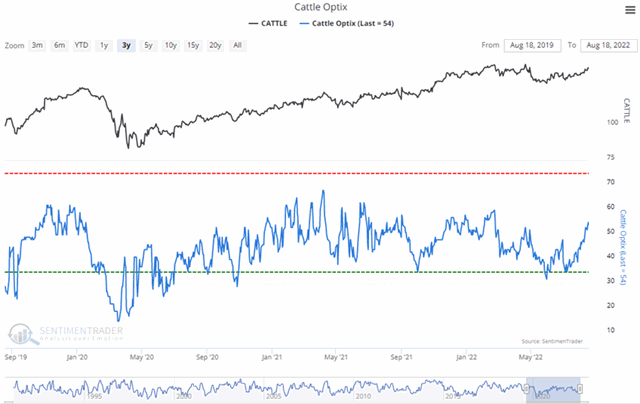
Task: Select the 3m zoom range
Action: (x=37, y=45)
